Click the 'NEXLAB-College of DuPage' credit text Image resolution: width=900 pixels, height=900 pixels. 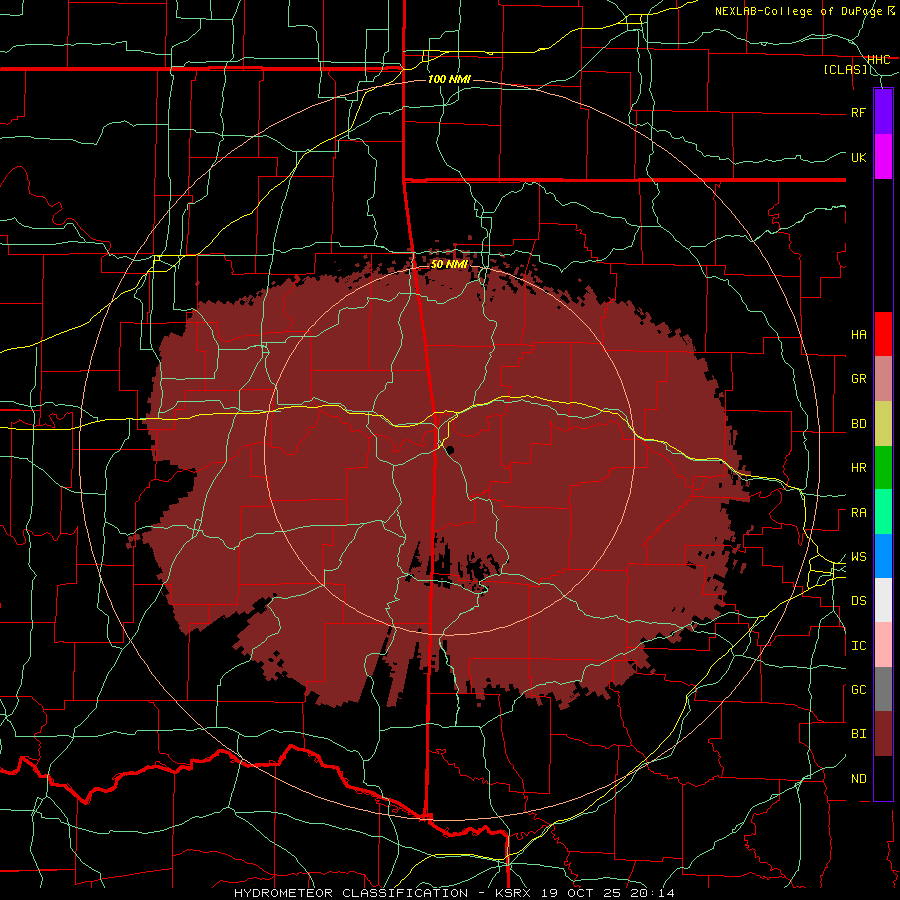click(x=799, y=11)
